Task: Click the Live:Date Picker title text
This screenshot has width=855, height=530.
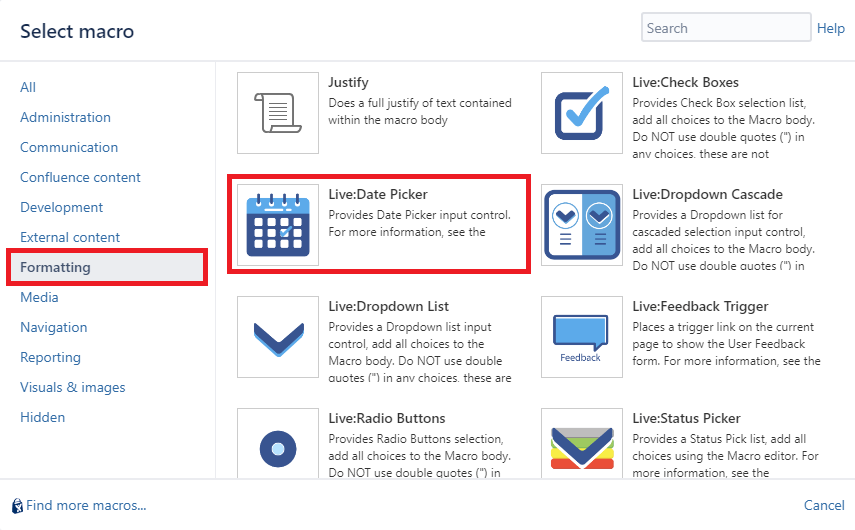Action: pyautogui.click(x=377, y=194)
